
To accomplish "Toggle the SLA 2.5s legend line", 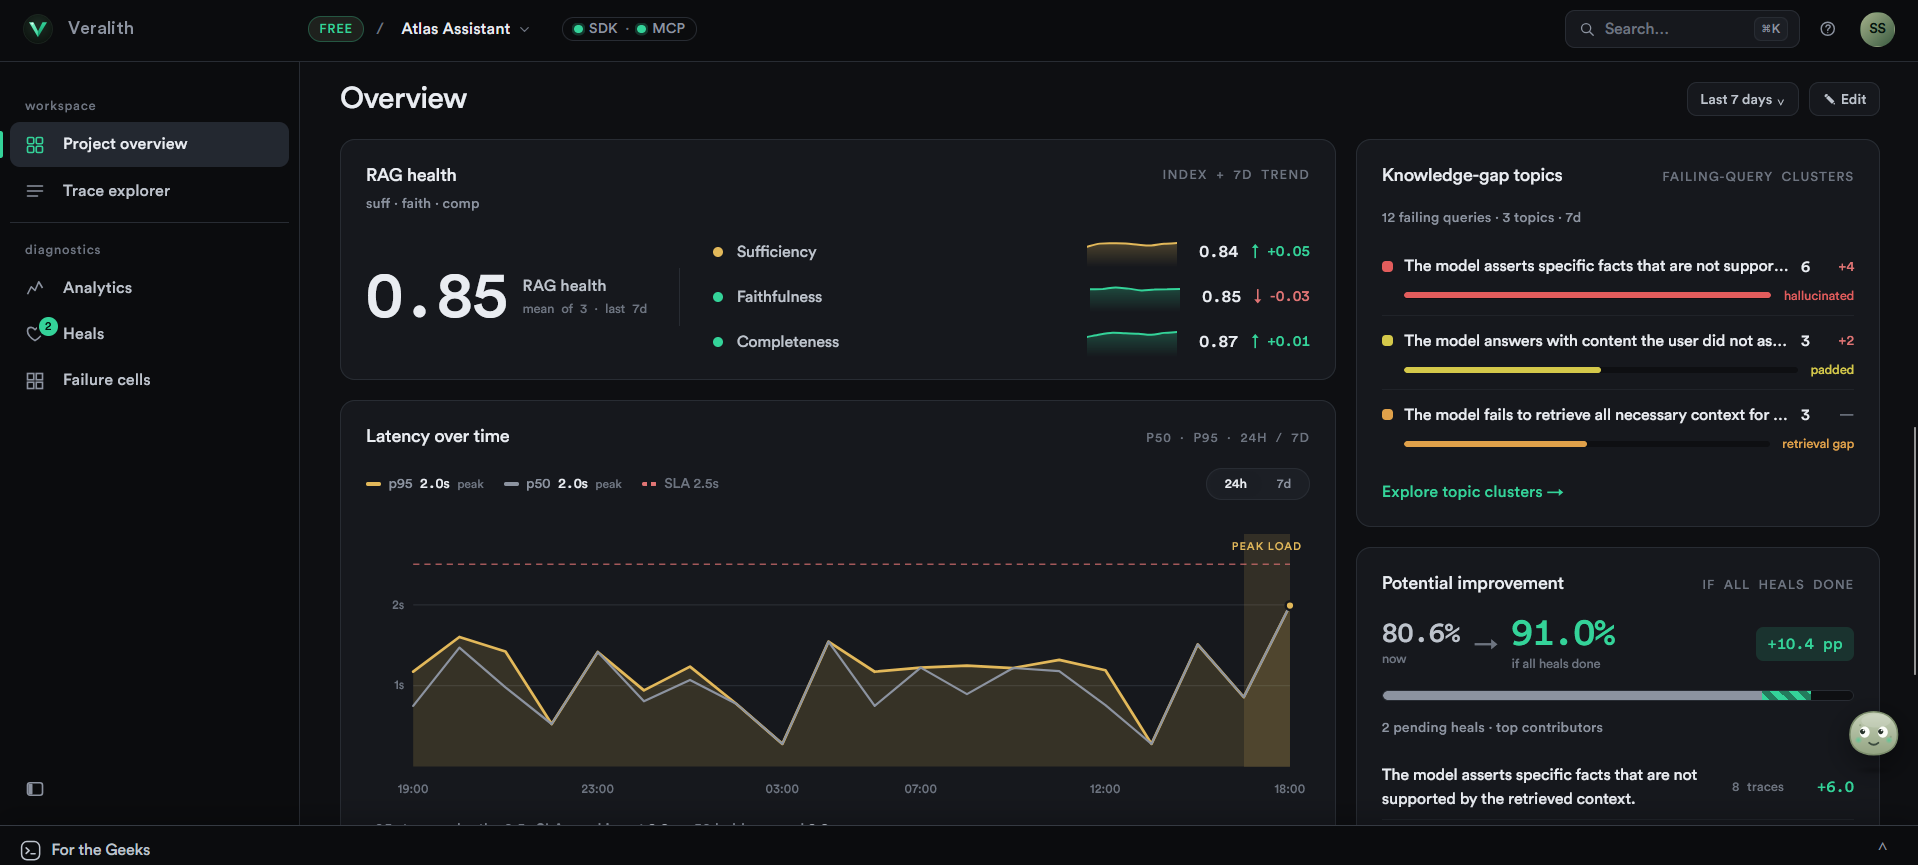I will [680, 484].
